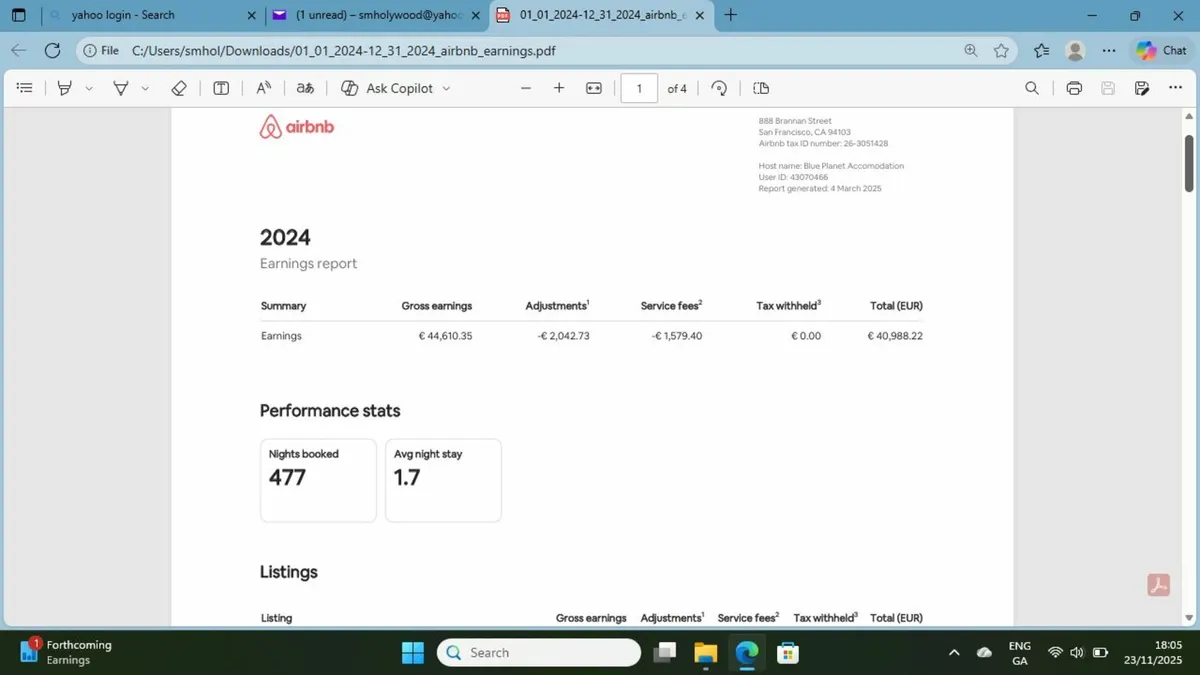
Task: Go back to previous page
Action: pos(19,50)
